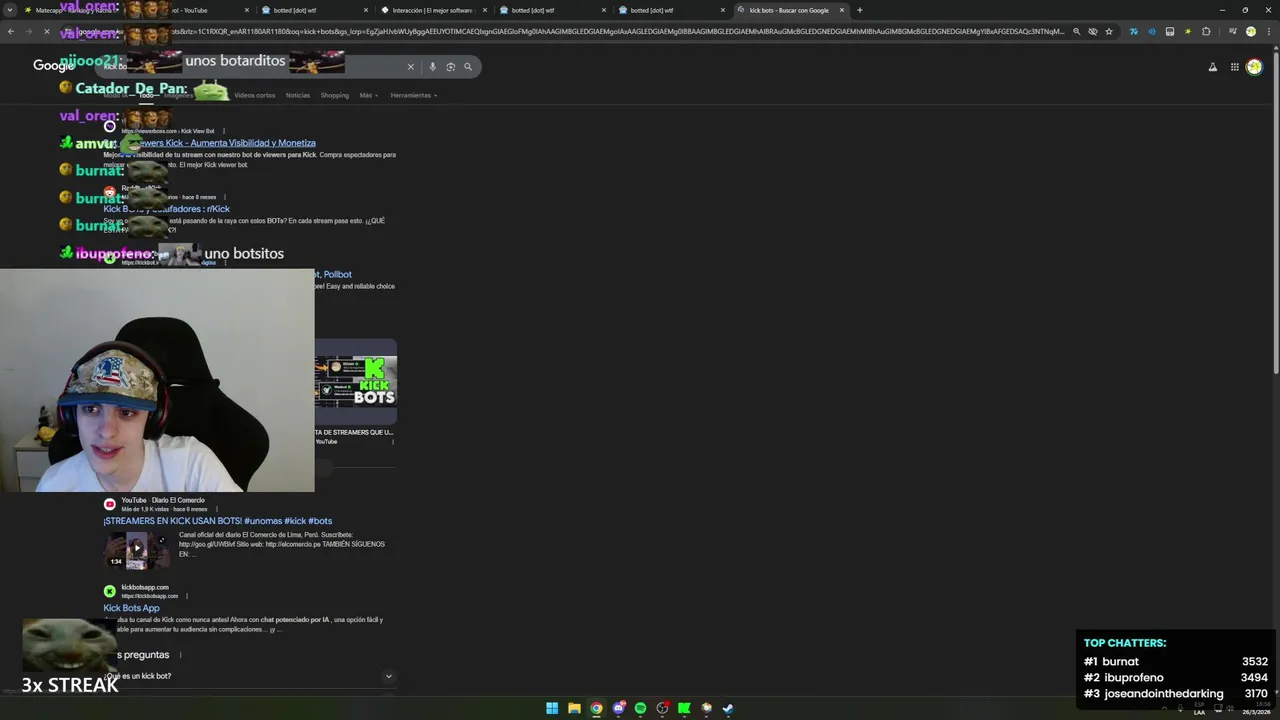The image size is (1280, 720).
Task: Open the Videos cortos search filter
Action: (254, 95)
